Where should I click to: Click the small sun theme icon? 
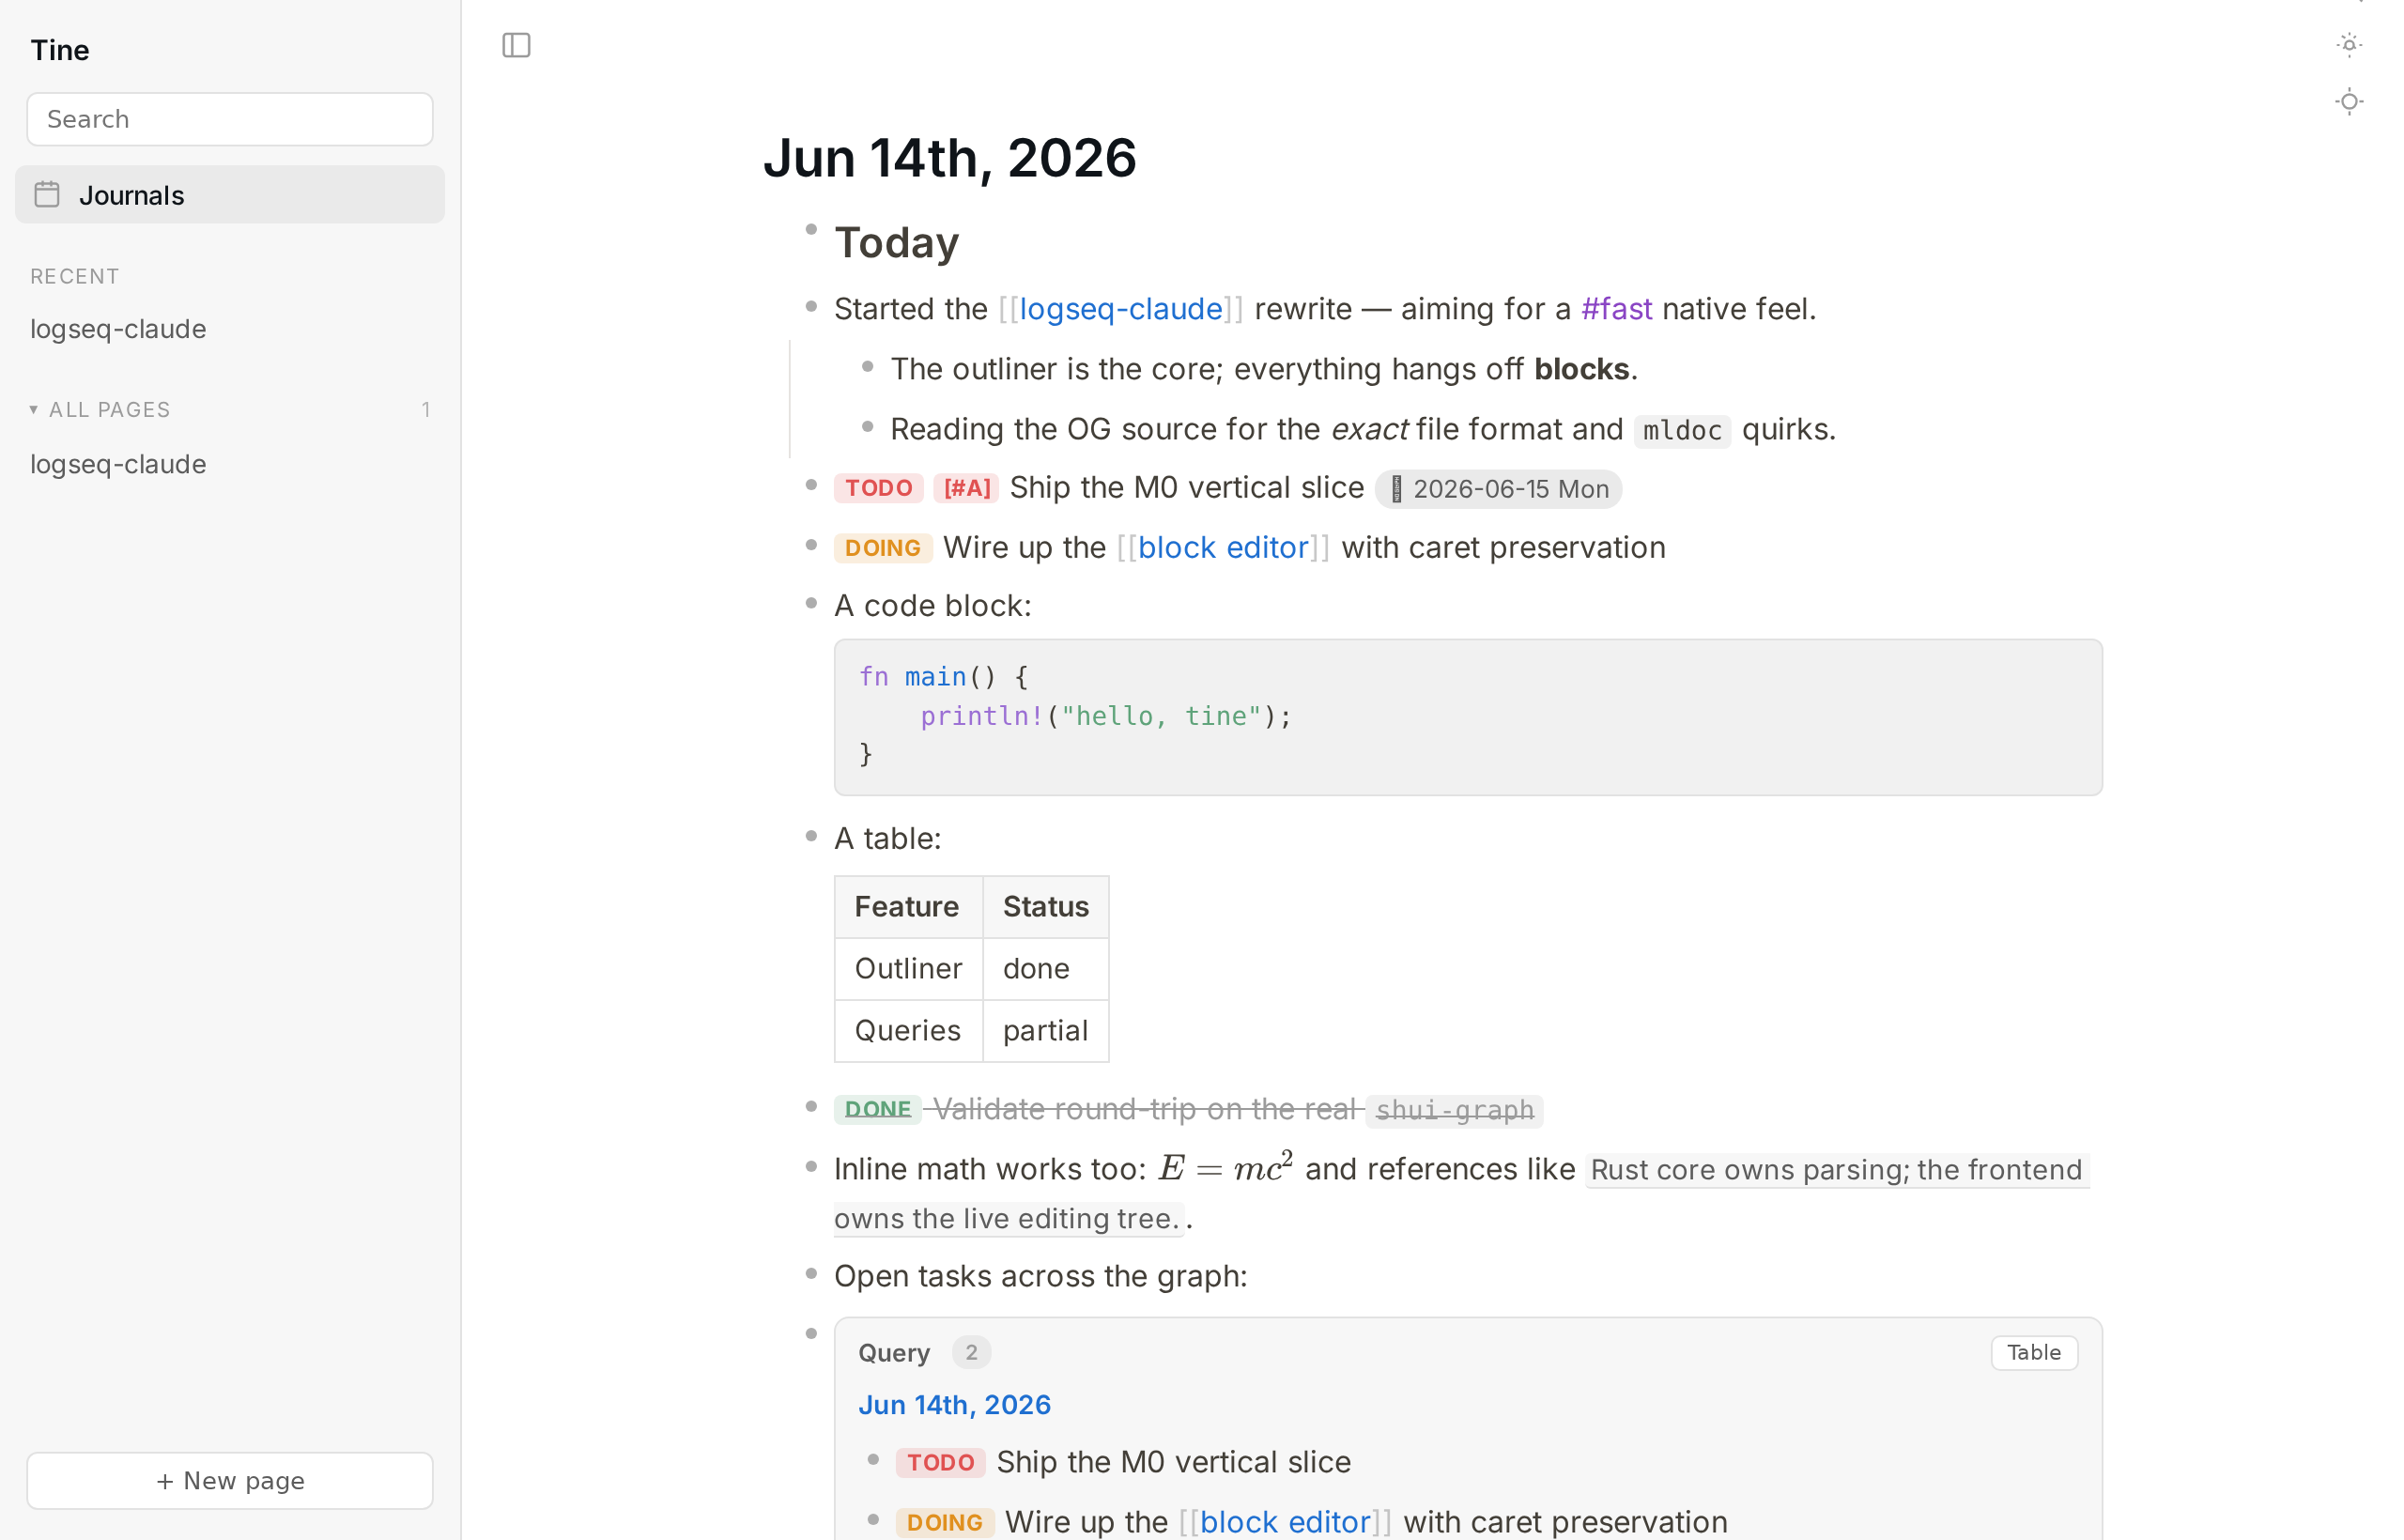2349,44
